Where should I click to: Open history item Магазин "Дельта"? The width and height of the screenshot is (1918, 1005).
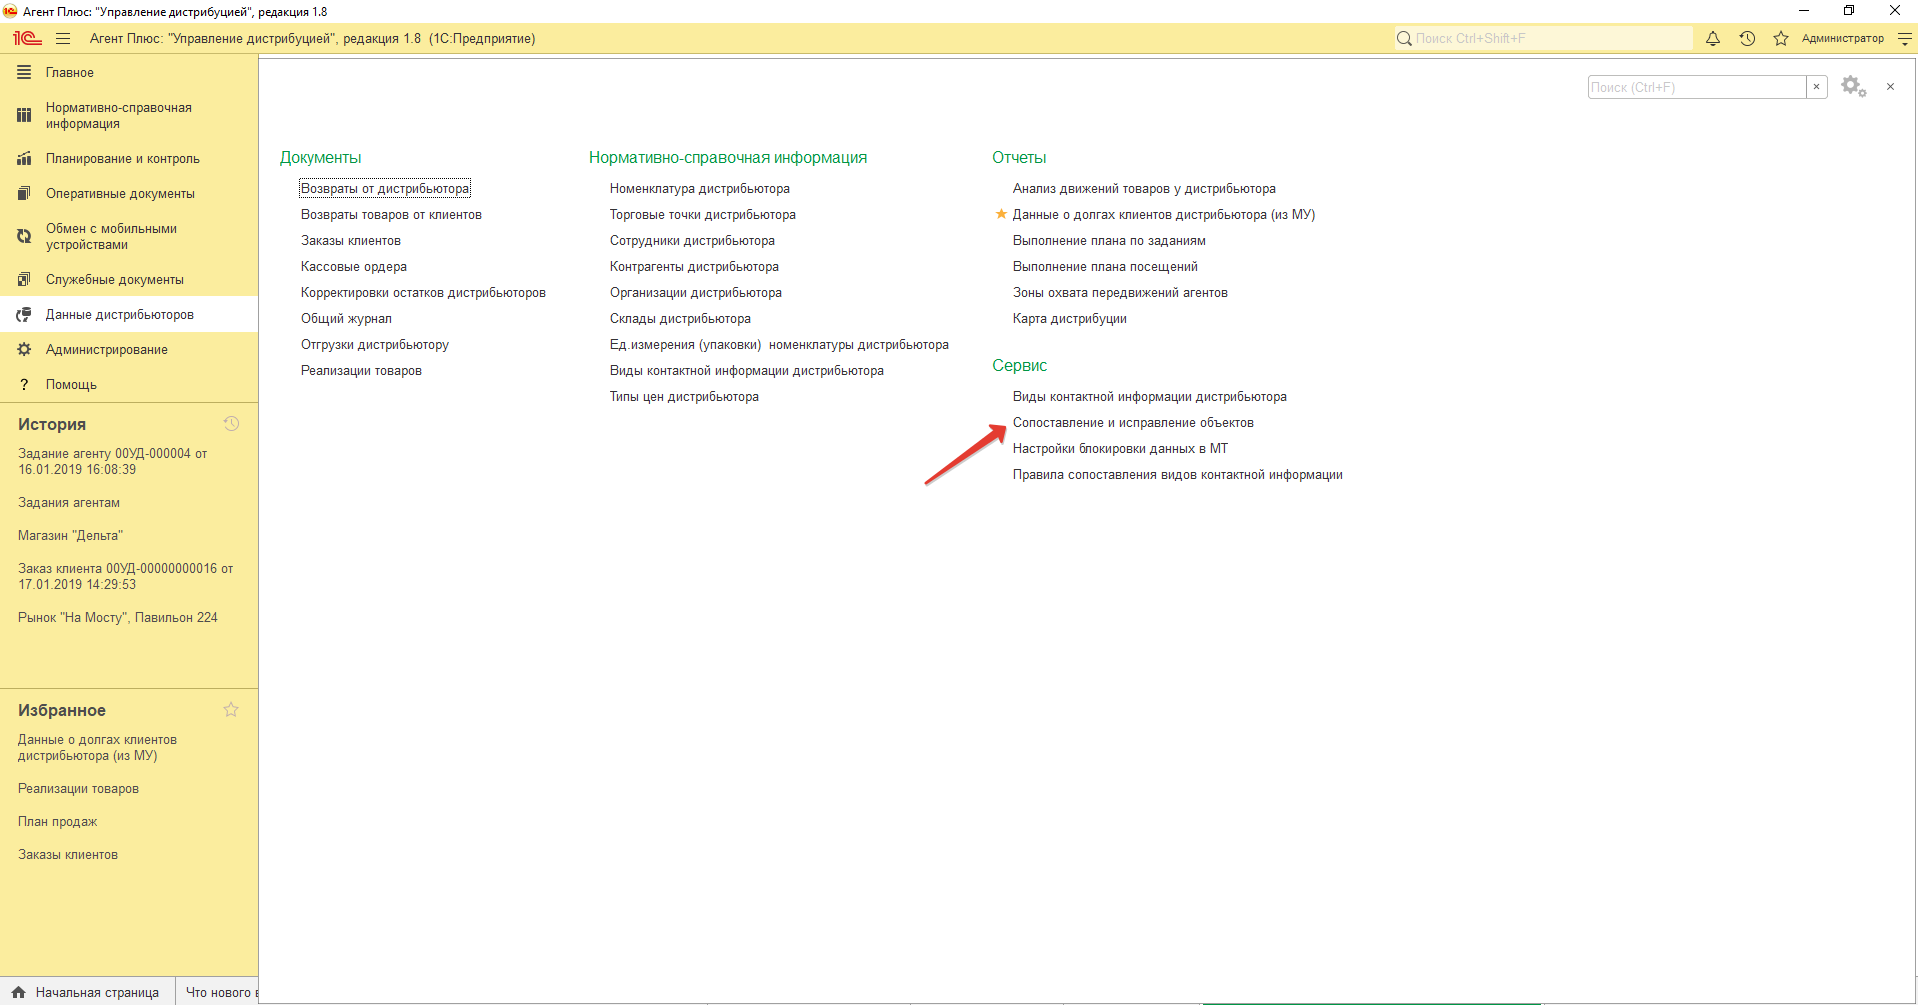tap(70, 535)
